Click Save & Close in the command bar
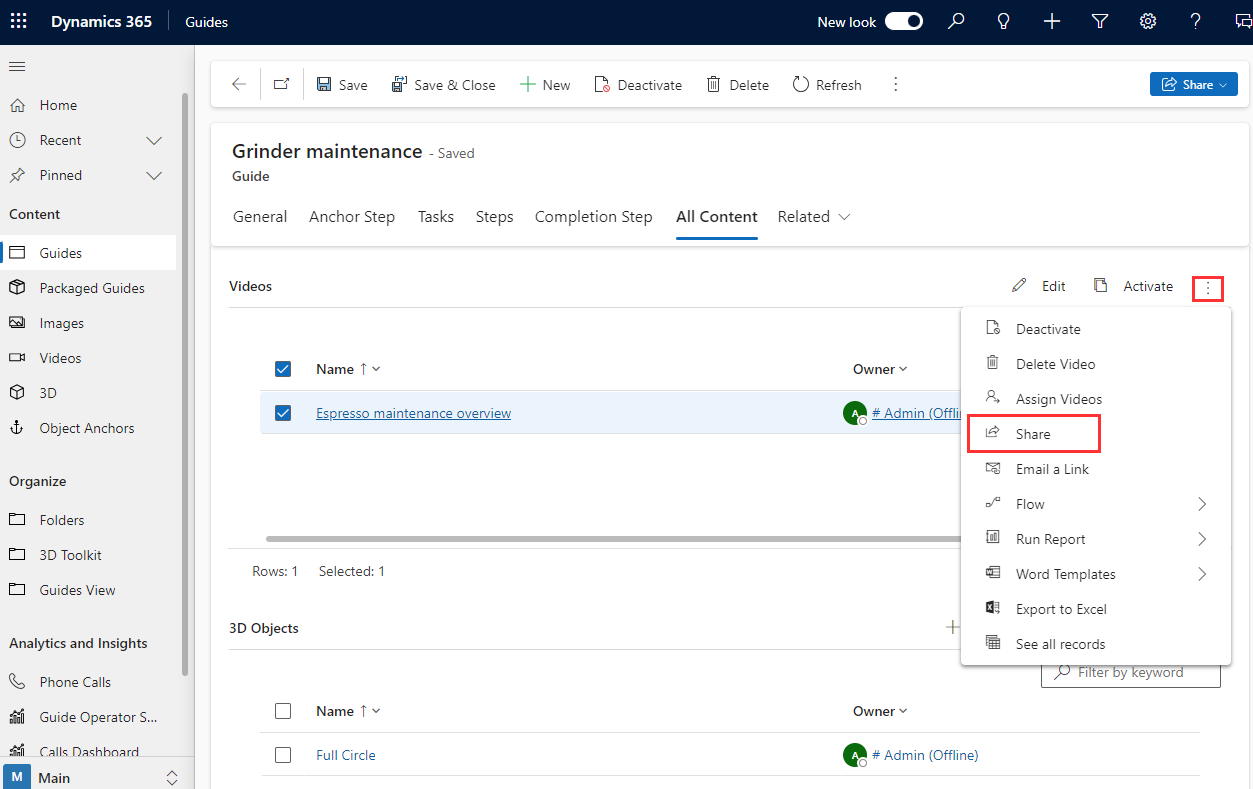This screenshot has height=789, width=1253. click(x=444, y=84)
